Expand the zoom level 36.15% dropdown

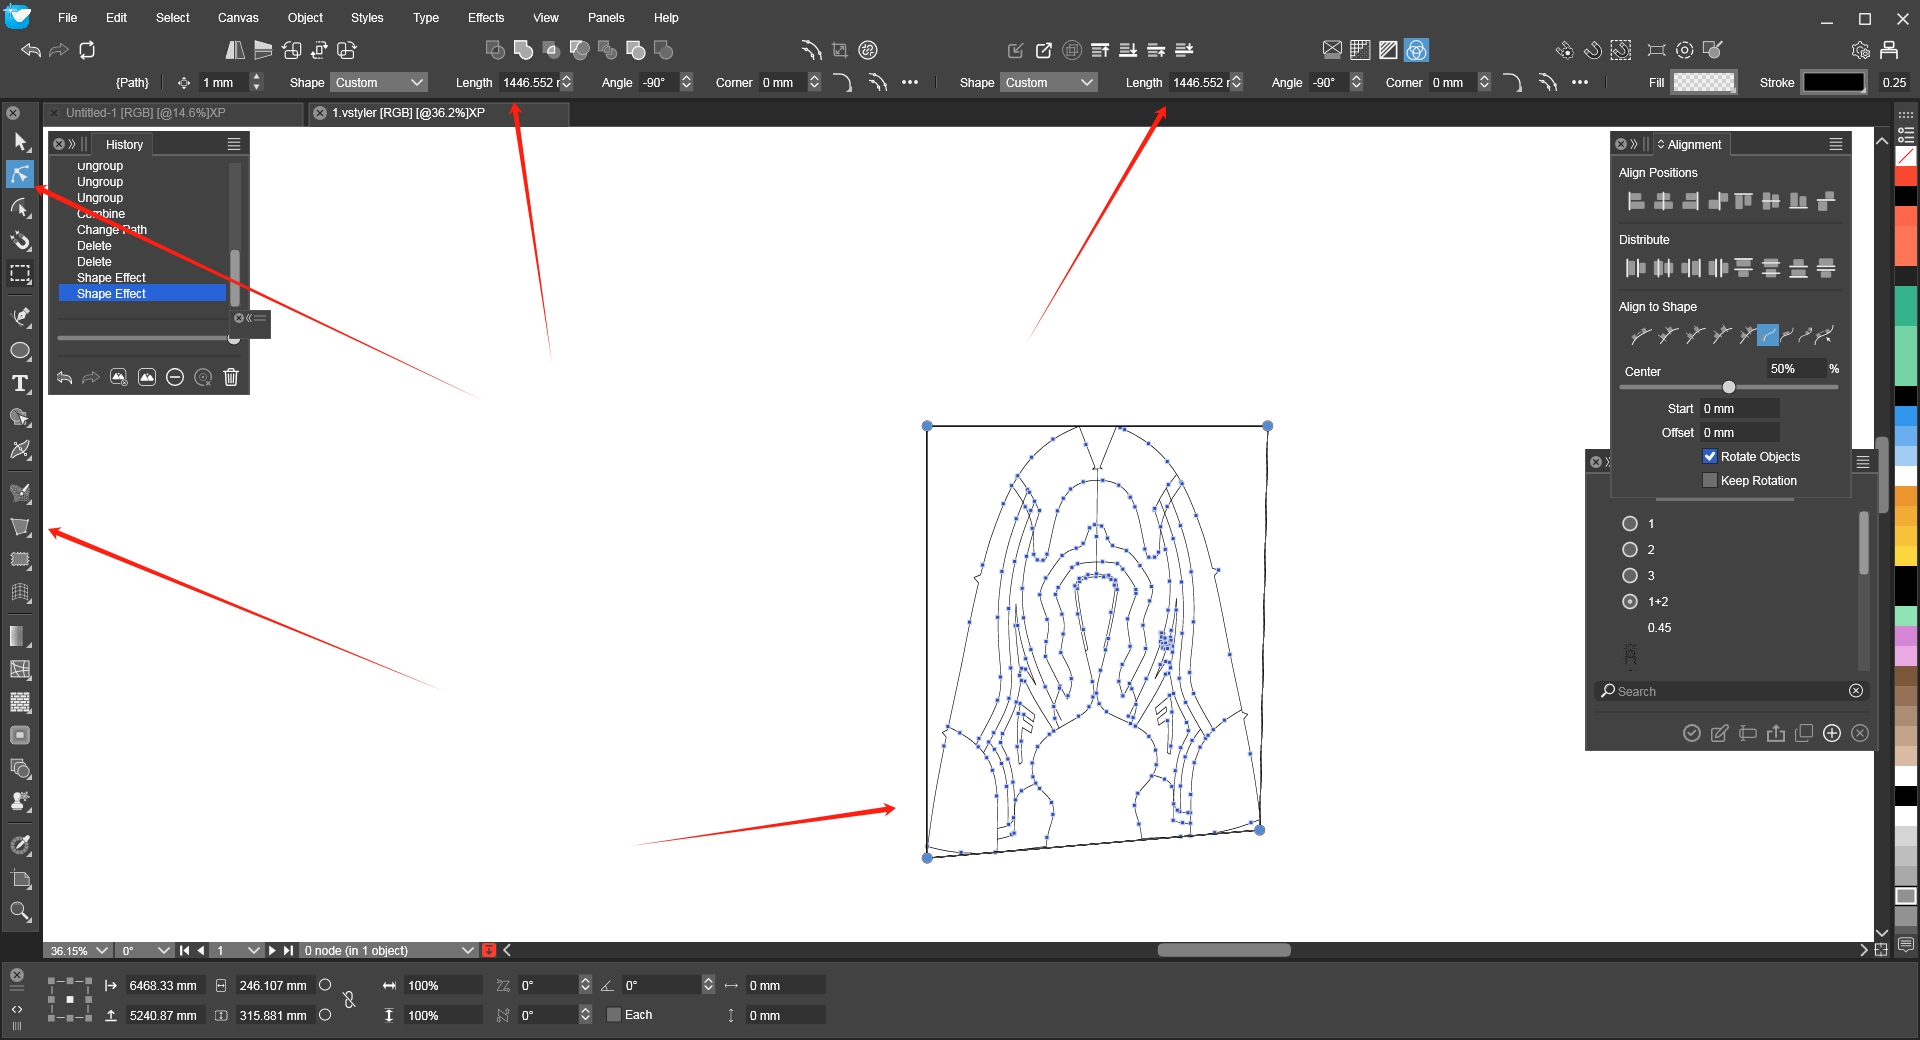[101, 951]
